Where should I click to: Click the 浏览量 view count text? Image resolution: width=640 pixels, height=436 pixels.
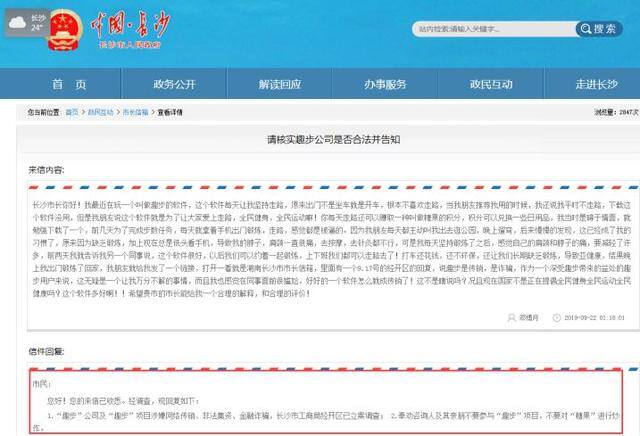pos(616,112)
